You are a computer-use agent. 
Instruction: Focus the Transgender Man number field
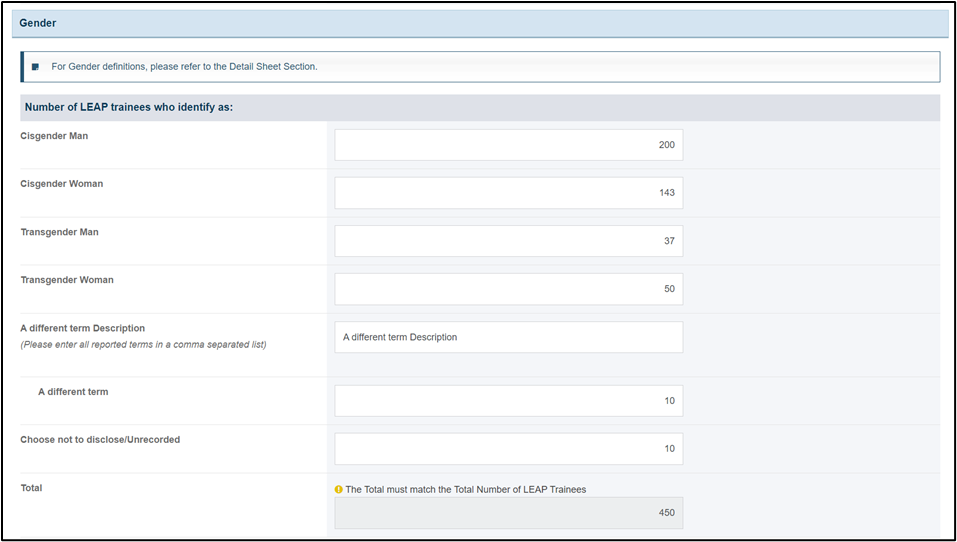[x=508, y=241]
